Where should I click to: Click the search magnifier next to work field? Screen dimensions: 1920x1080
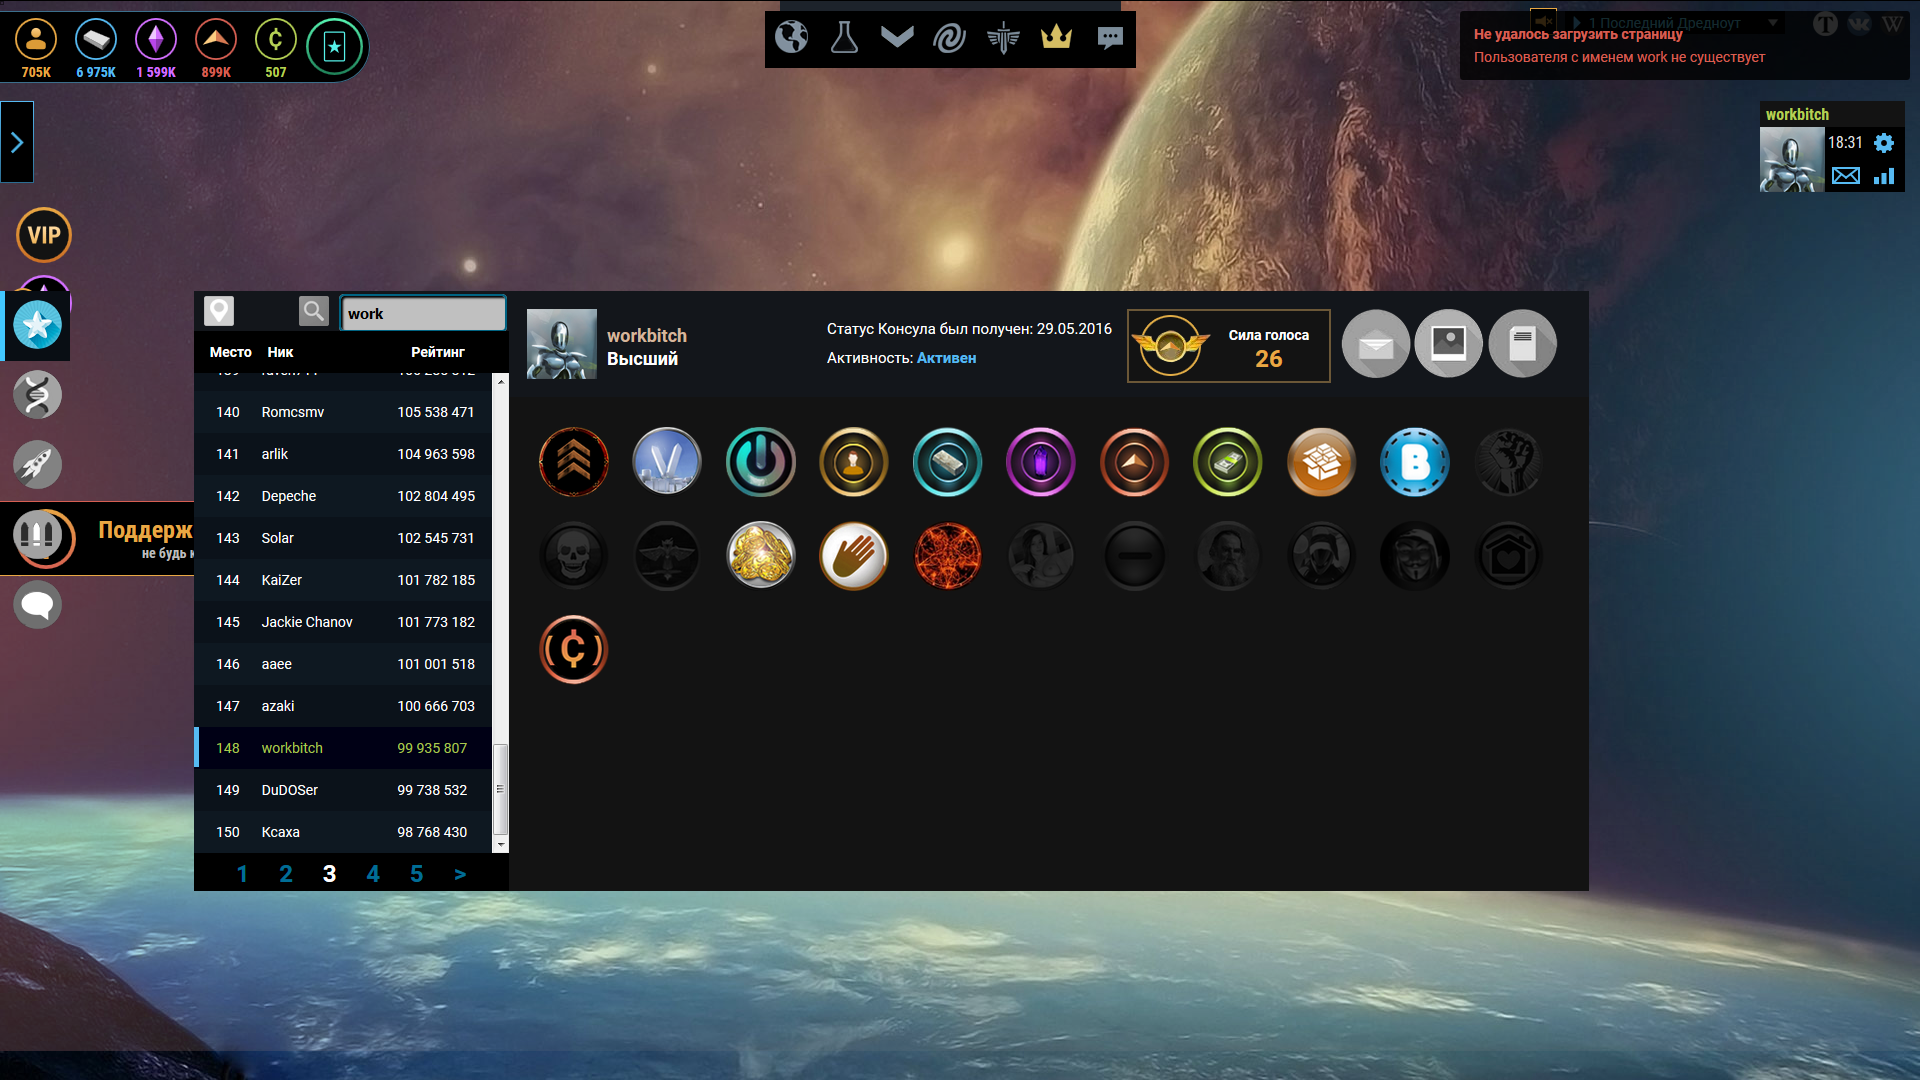tap(313, 311)
